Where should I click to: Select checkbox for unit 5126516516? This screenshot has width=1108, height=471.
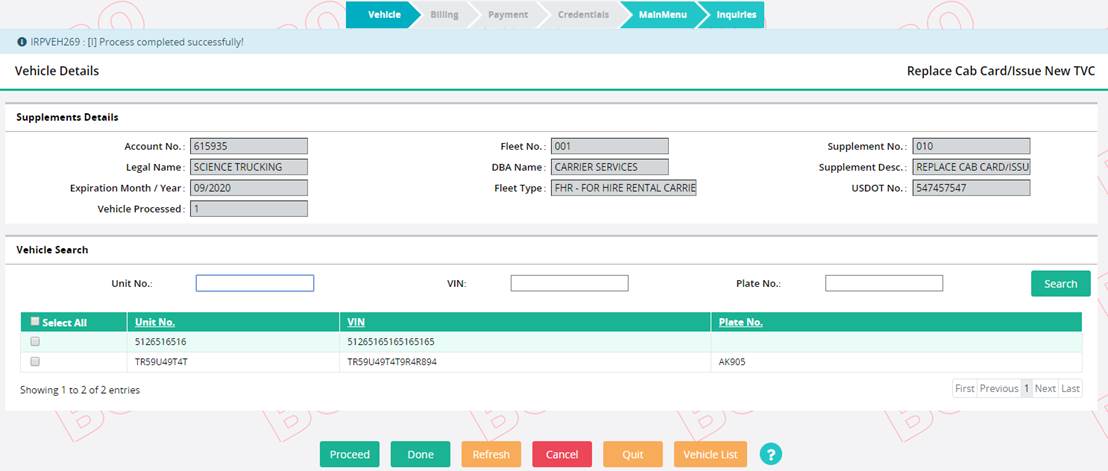35,342
